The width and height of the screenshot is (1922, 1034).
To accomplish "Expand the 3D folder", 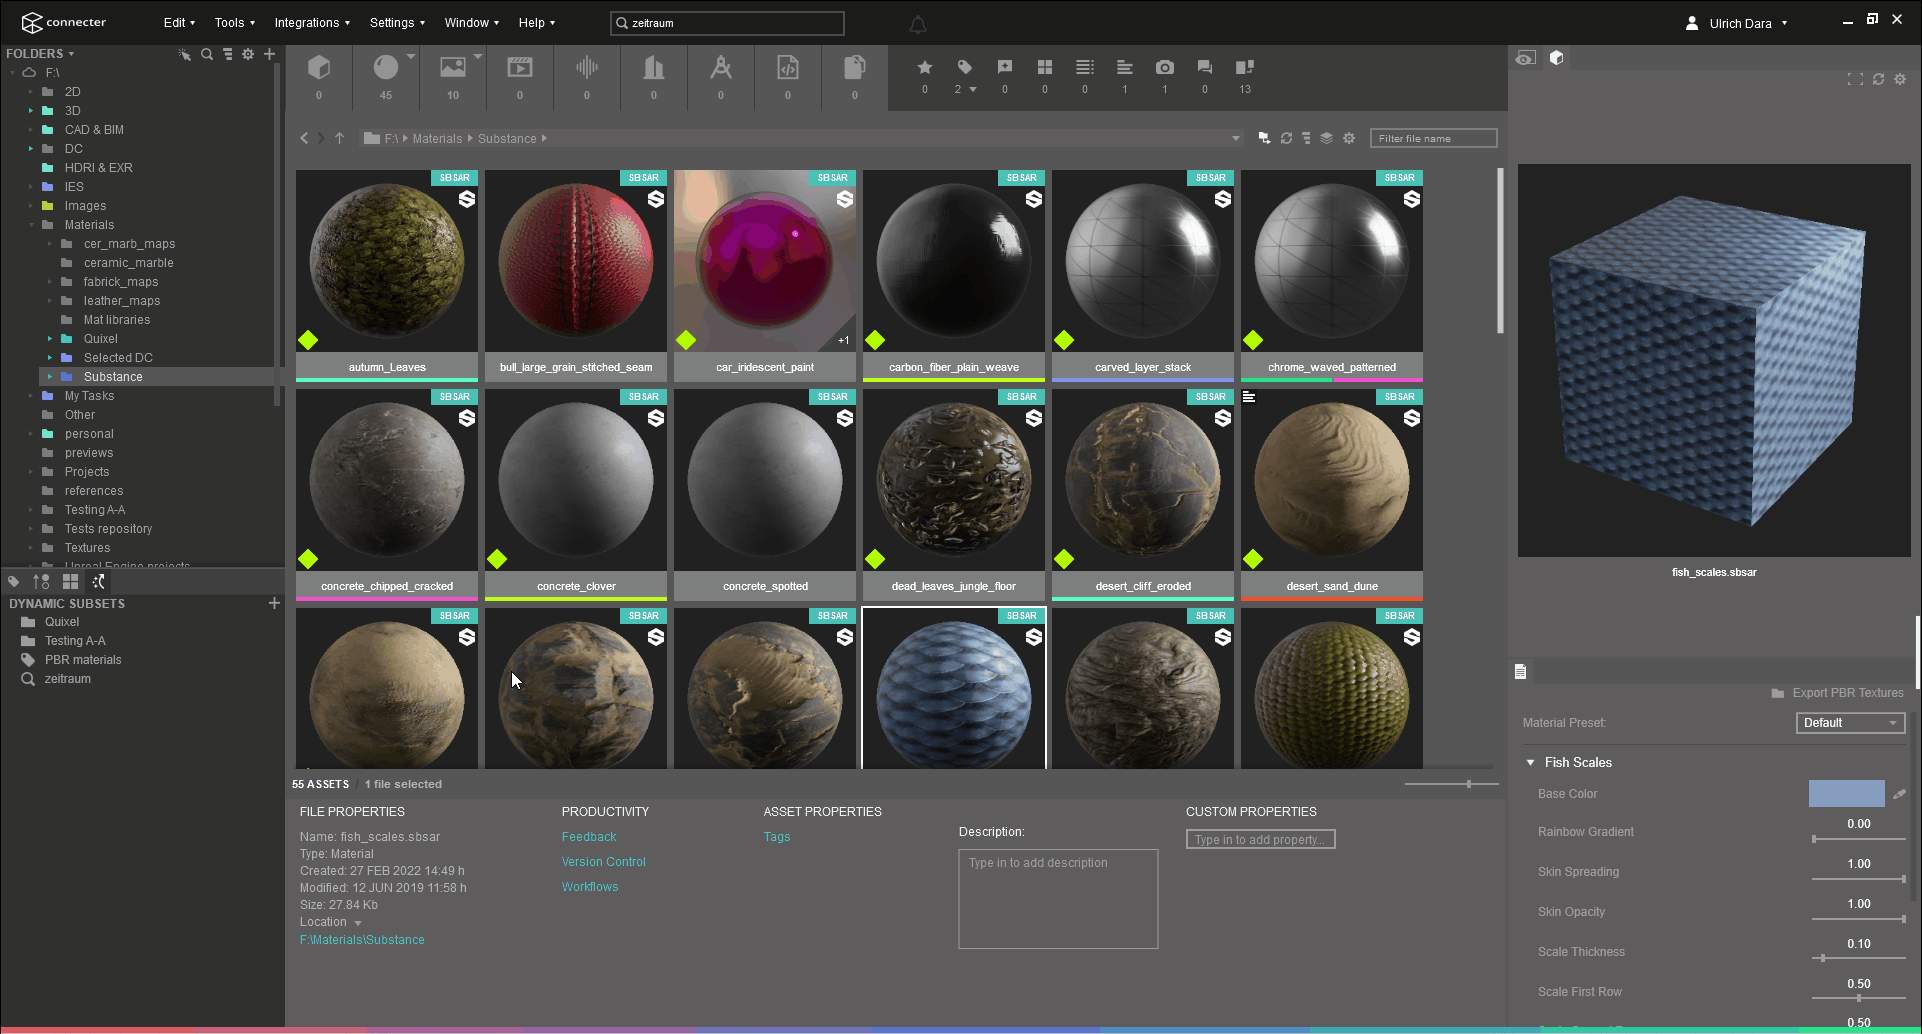I will point(31,111).
